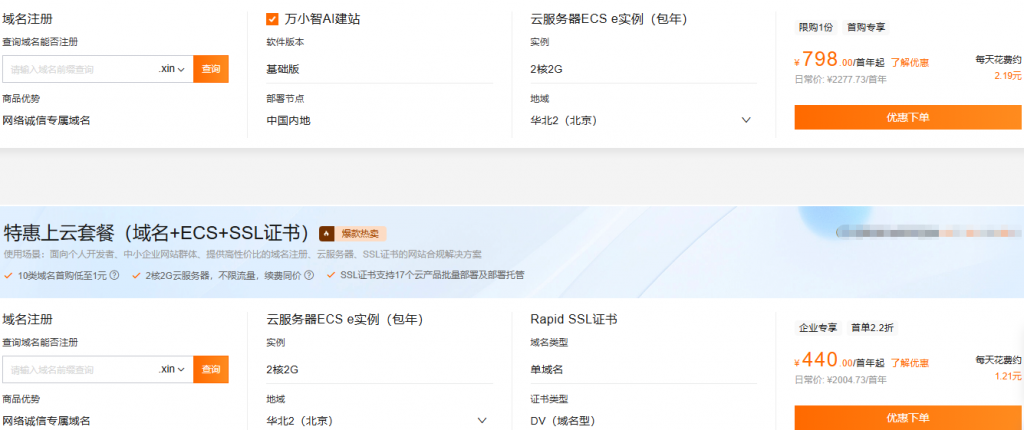Viewport: 1024px width, 430px height.
Task: Click the domain search field in bottom package
Action: point(80,369)
